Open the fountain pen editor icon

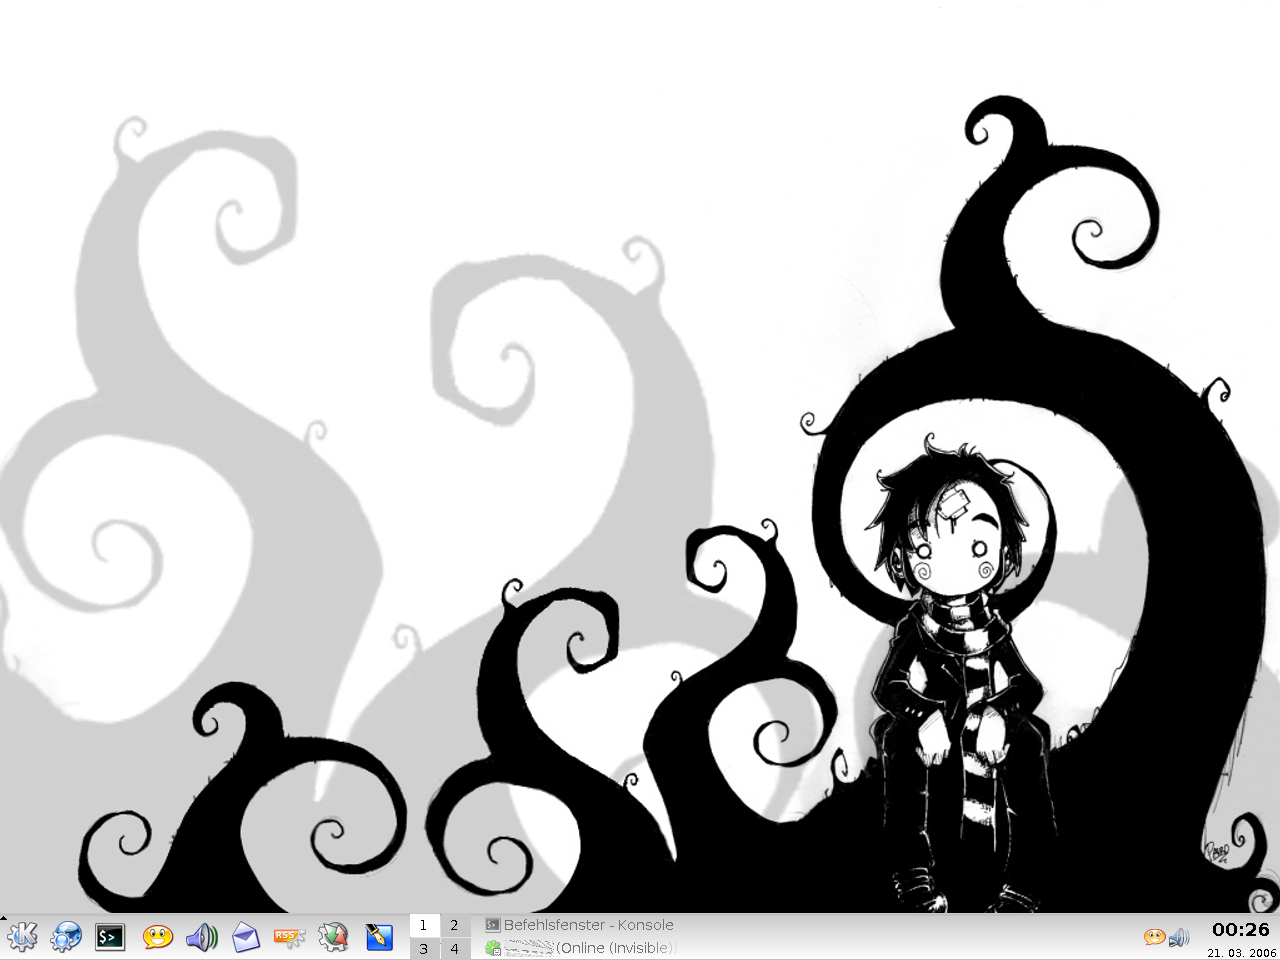(x=379, y=937)
